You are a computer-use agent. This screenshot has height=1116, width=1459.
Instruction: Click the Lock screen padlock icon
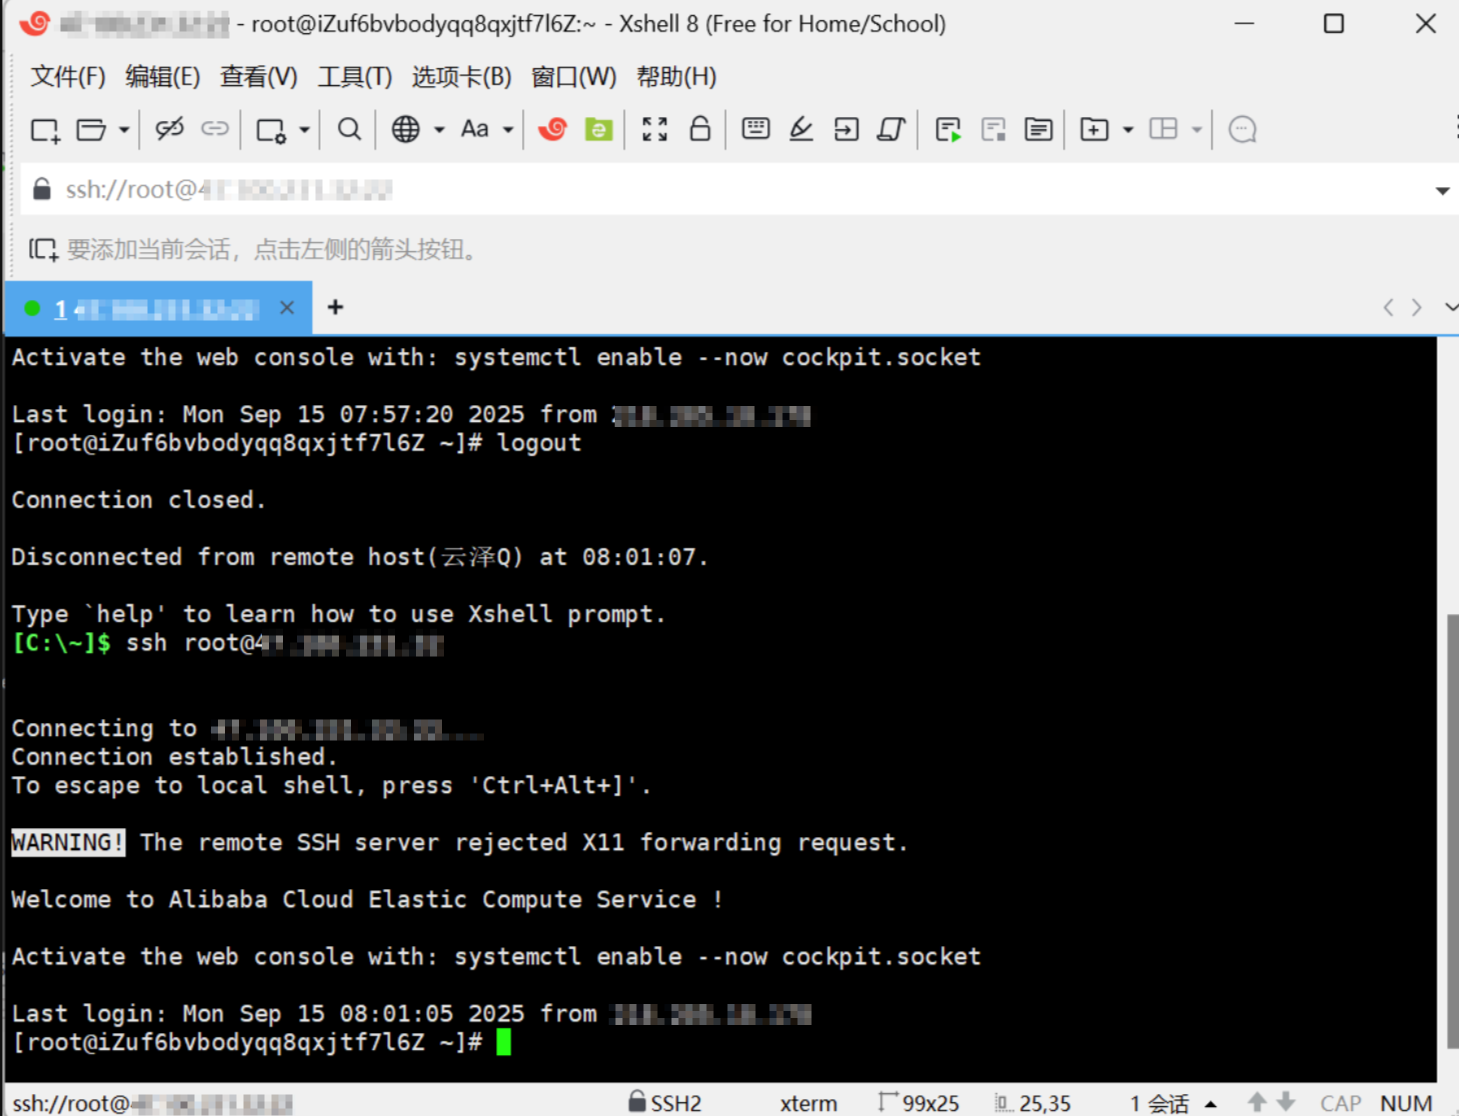coord(700,128)
